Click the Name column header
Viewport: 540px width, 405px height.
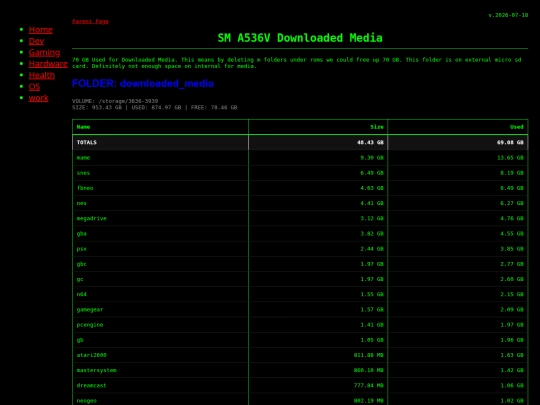[83, 127]
